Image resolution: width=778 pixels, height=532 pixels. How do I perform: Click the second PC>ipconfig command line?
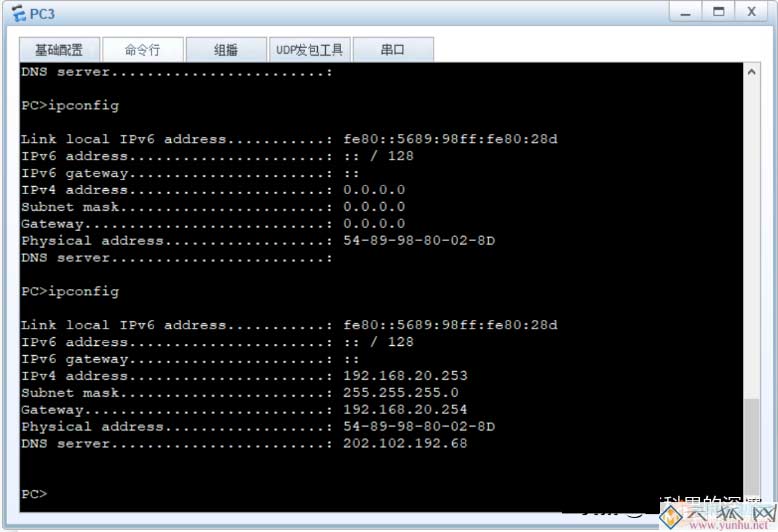70,292
